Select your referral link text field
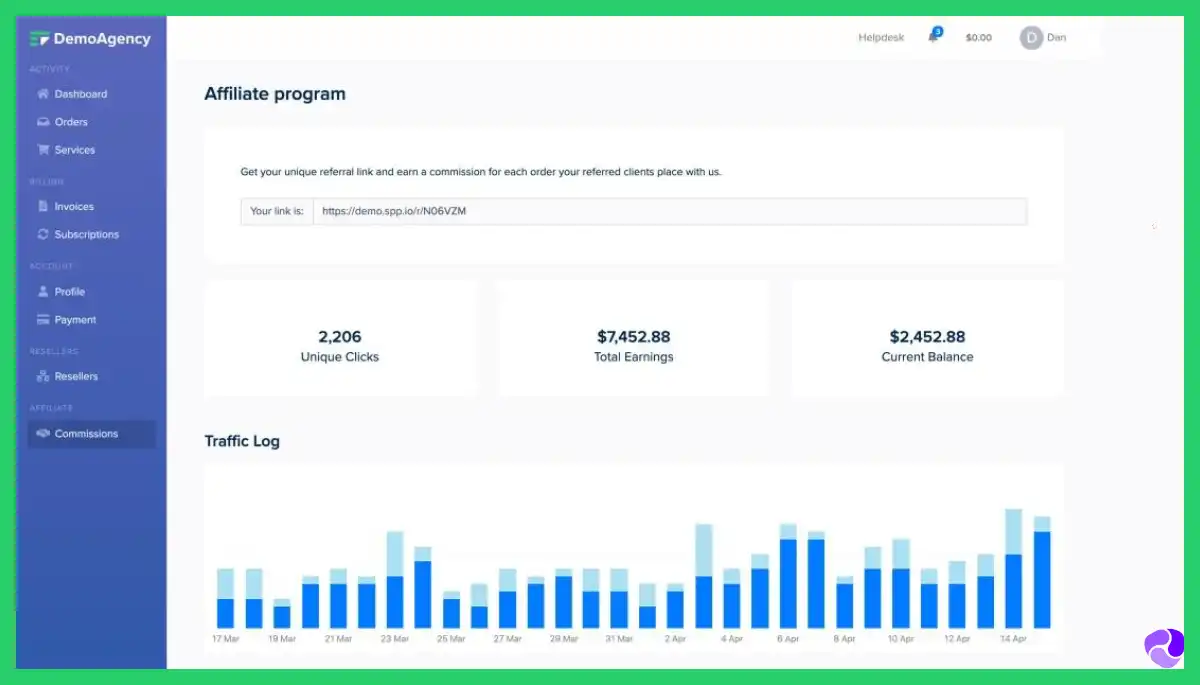1200x685 pixels. coord(670,211)
